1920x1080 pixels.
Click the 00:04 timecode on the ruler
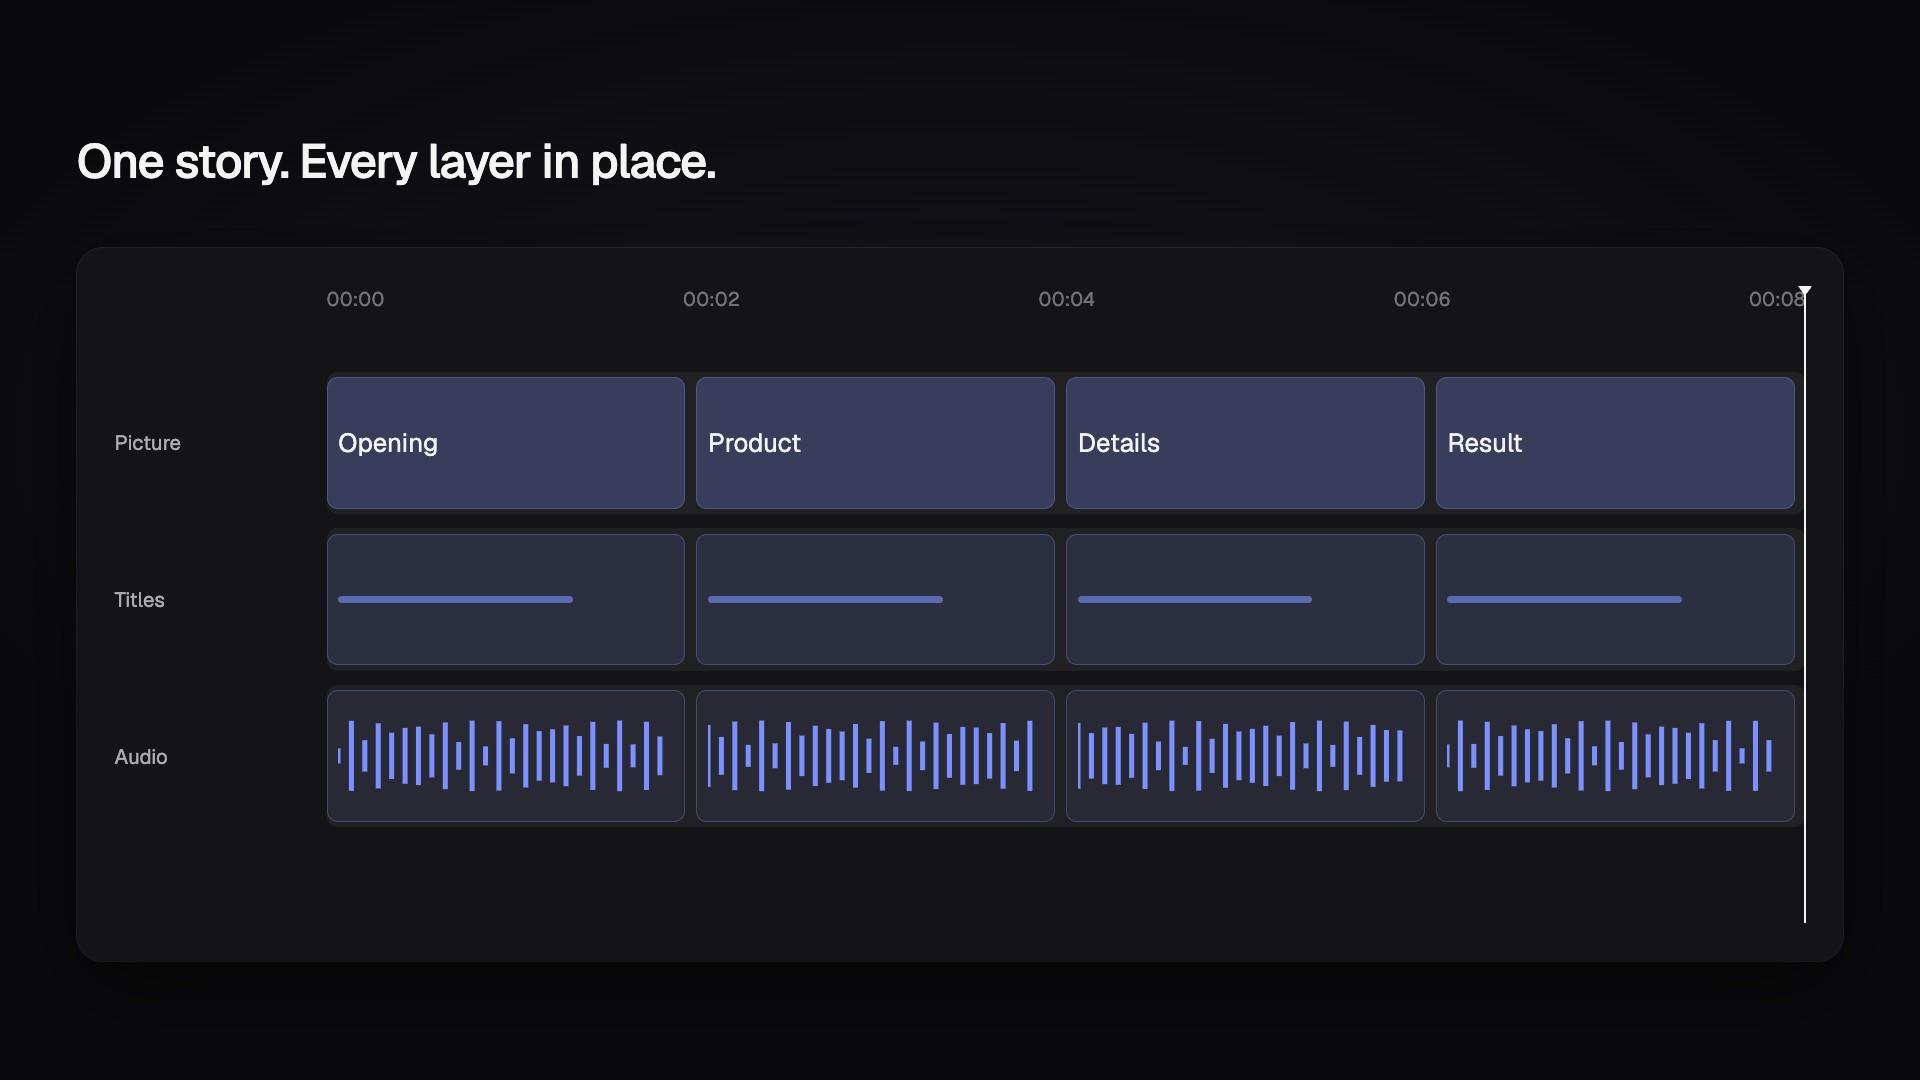pyautogui.click(x=1066, y=299)
